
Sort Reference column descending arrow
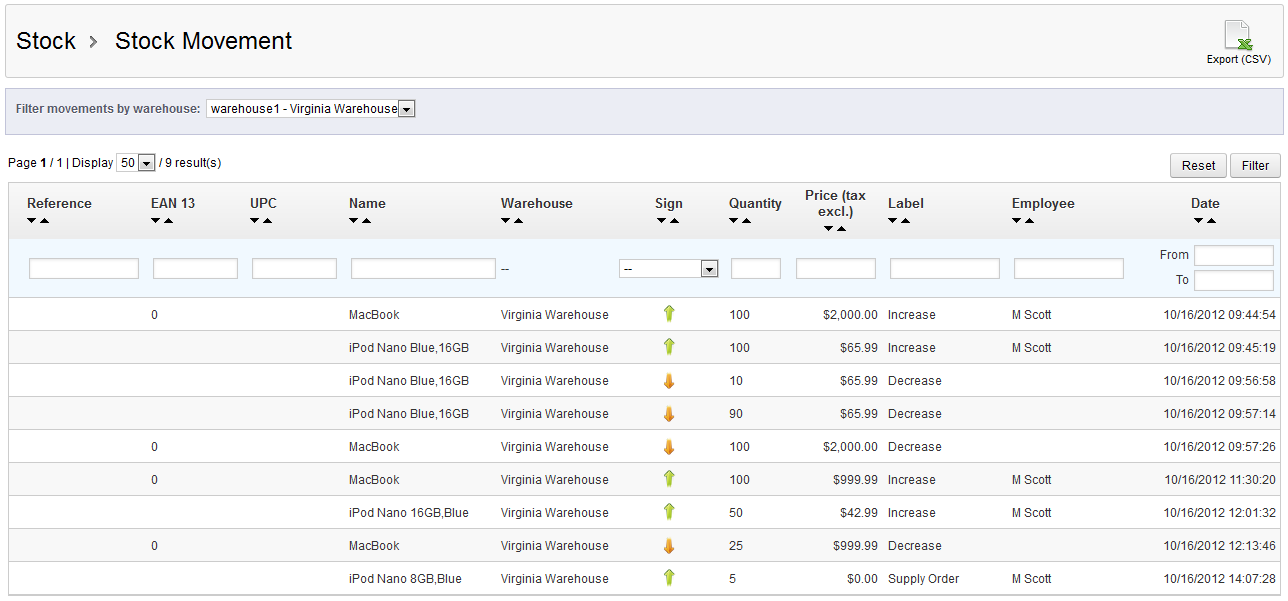point(32,221)
